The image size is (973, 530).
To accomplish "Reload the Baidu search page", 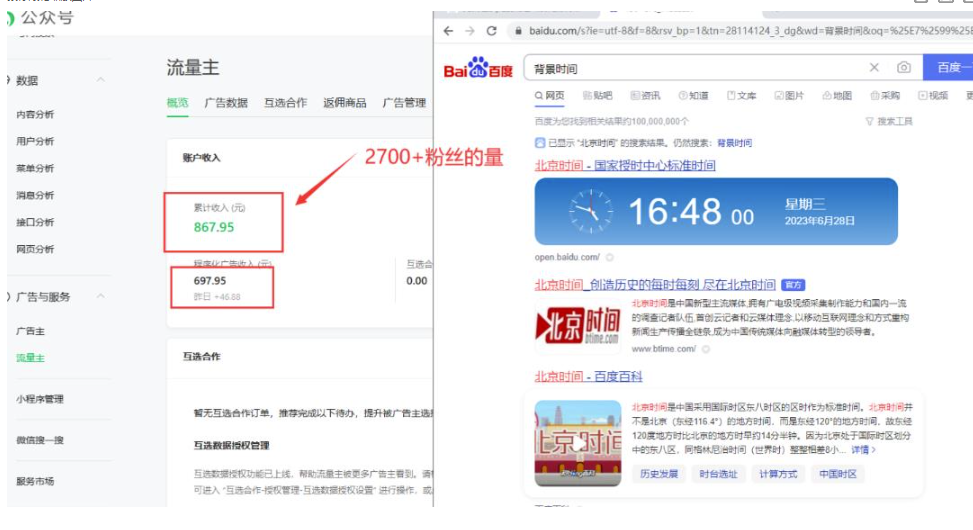I will [491, 30].
